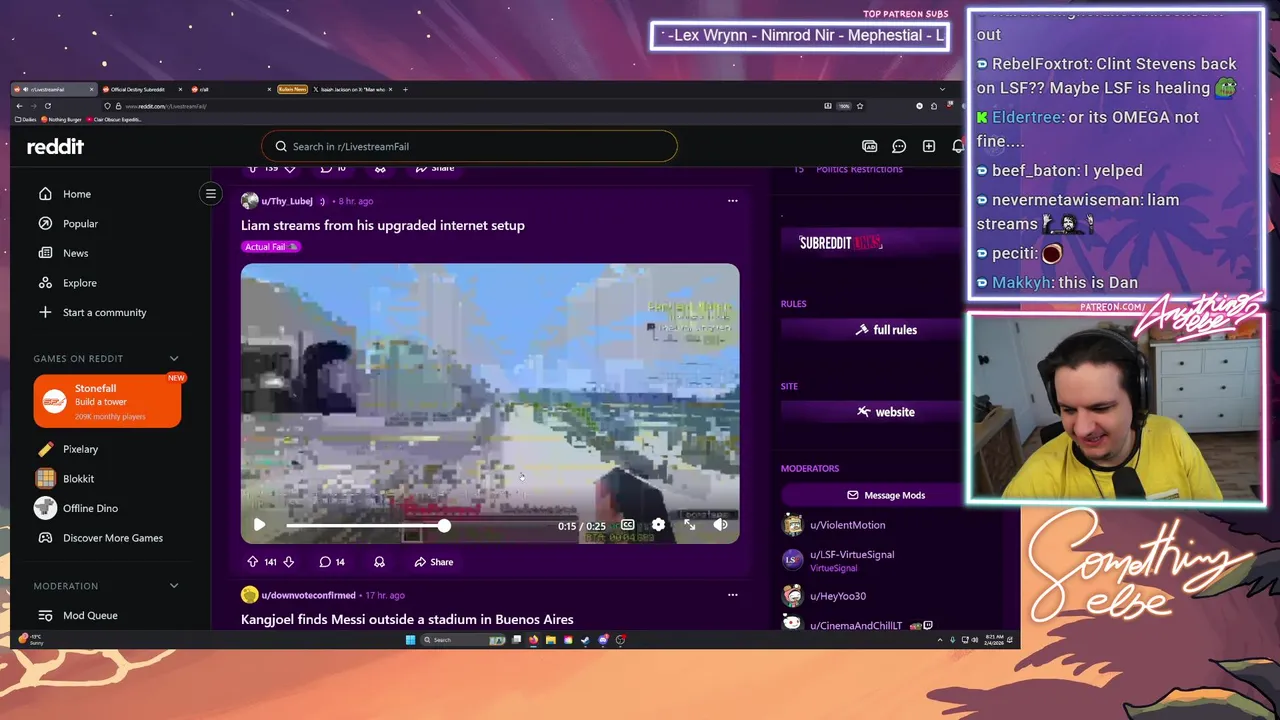Image resolution: width=1280 pixels, height=720 pixels.
Task: Collapse the Games on Reddit section
Action: pos(174,358)
